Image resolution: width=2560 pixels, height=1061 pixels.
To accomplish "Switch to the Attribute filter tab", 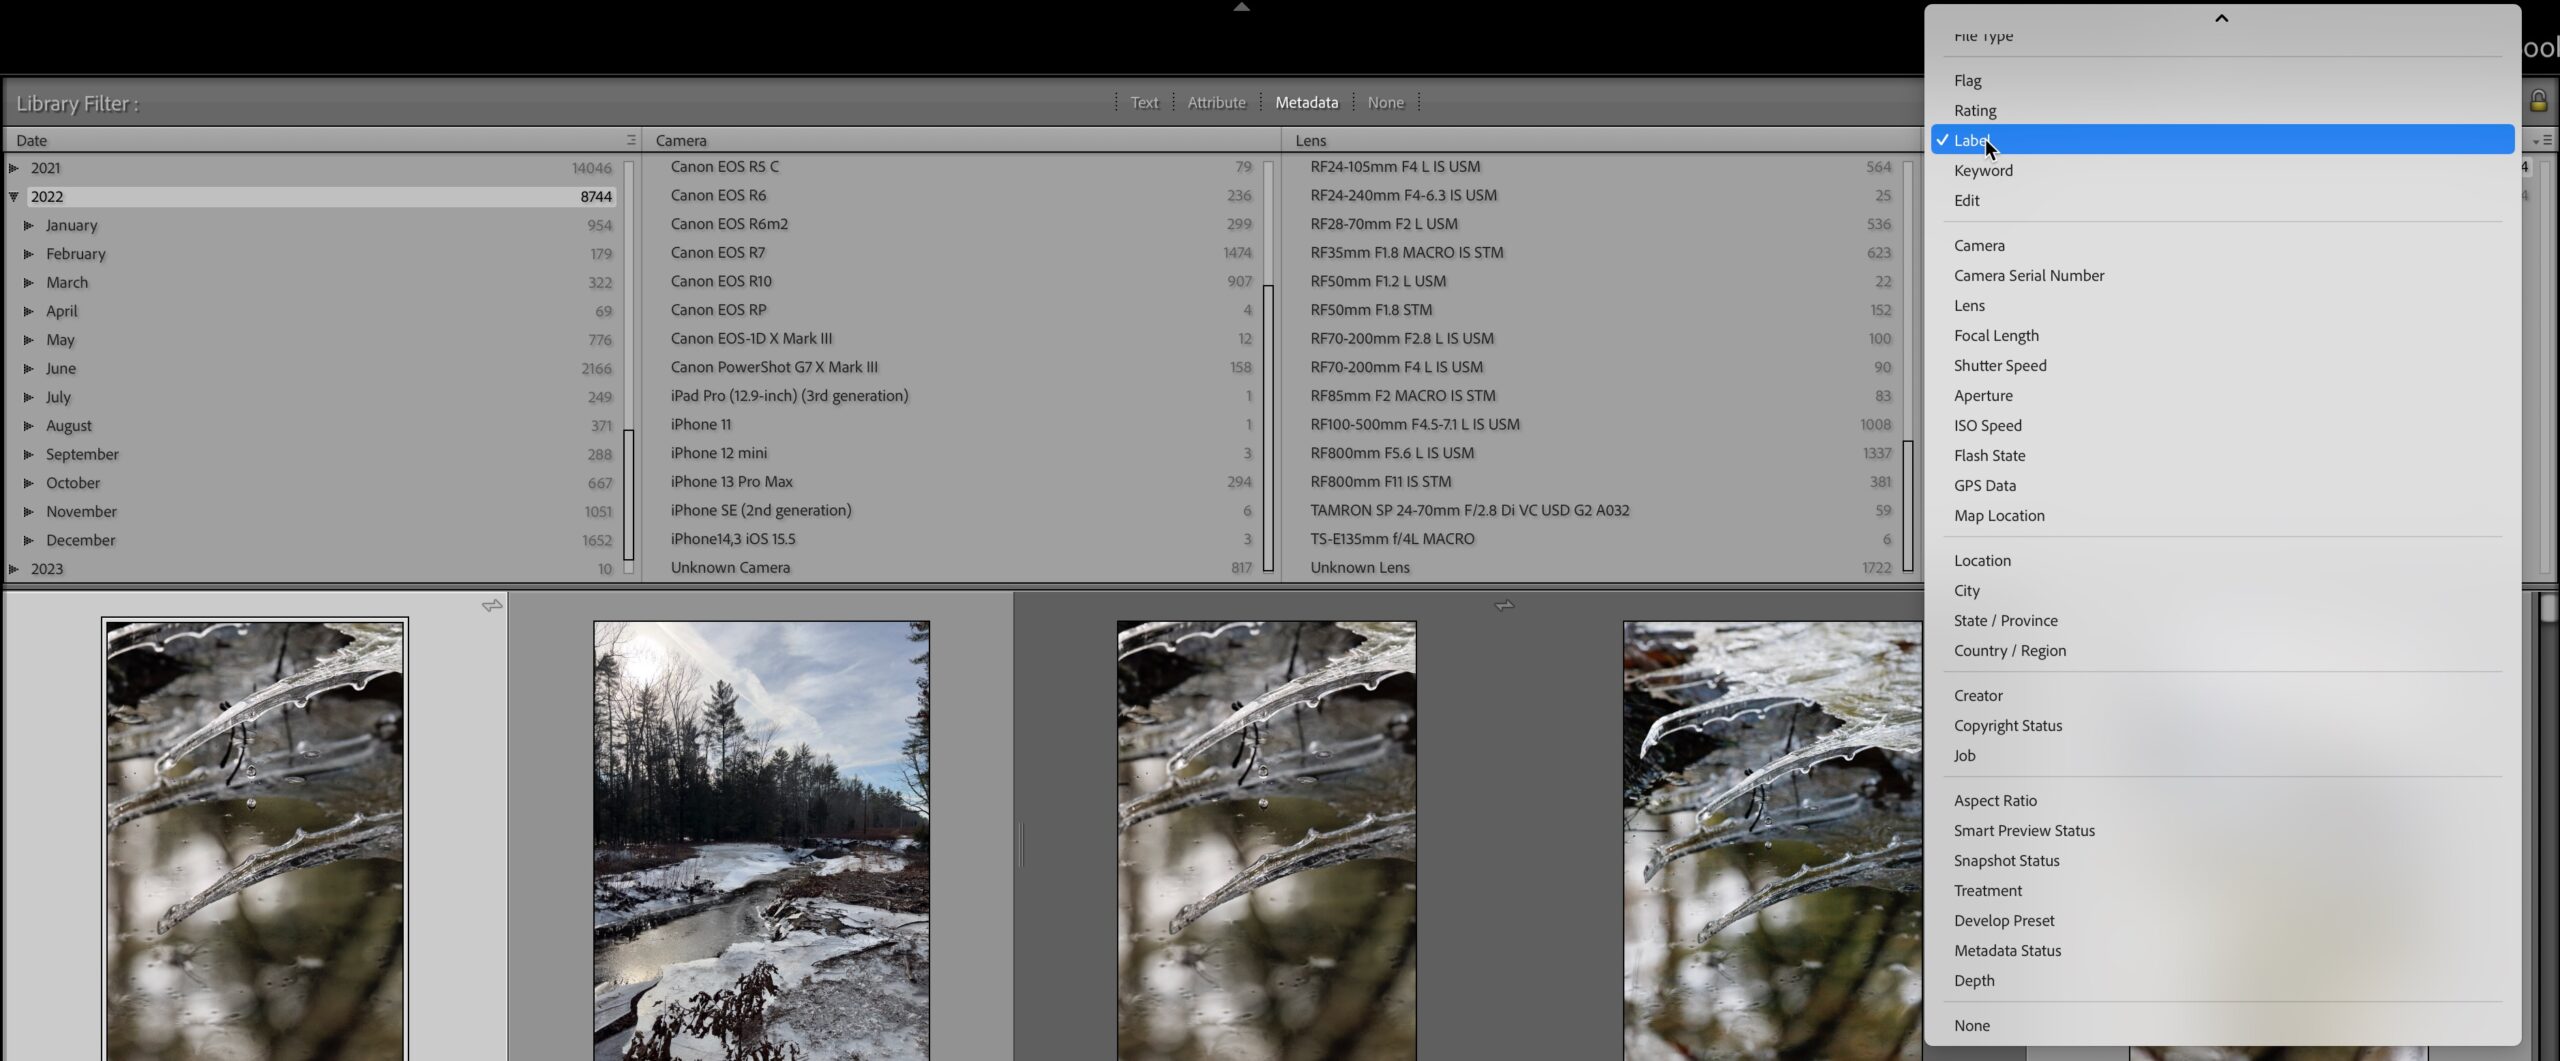I will tap(1216, 101).
